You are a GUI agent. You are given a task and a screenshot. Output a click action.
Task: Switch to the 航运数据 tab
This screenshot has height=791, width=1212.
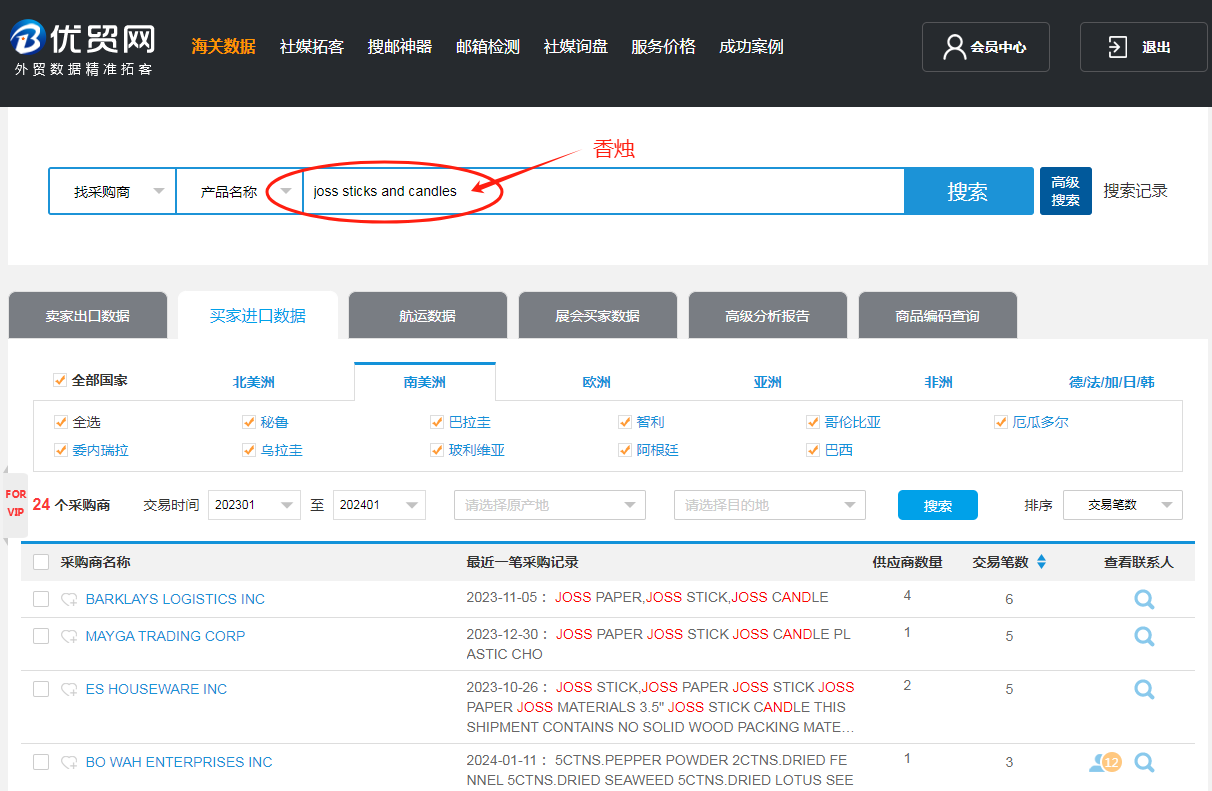(428, 316)
